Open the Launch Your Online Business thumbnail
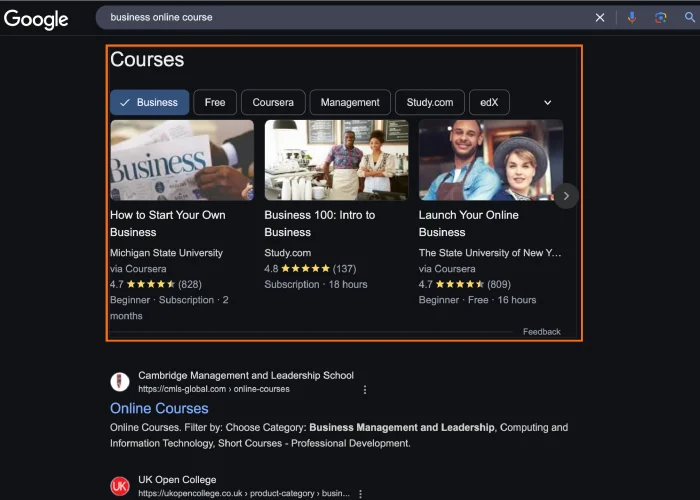The image size is (700, 500). tap(491, 160)
